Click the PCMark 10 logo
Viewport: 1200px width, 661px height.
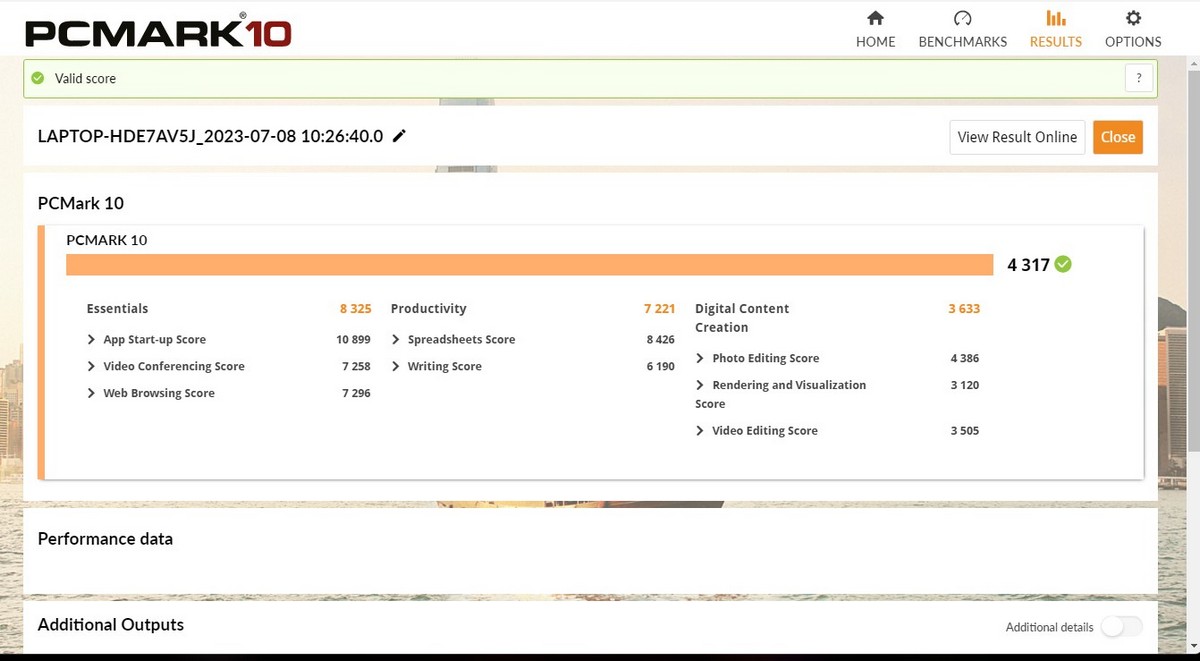click(158, 31)
